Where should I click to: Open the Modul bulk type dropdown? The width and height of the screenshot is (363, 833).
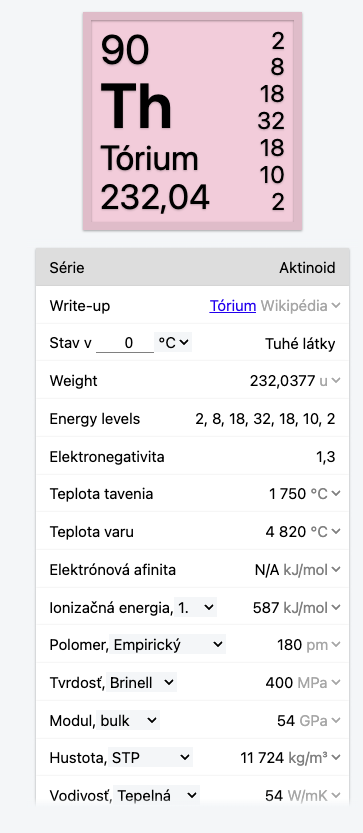[128, 720]
